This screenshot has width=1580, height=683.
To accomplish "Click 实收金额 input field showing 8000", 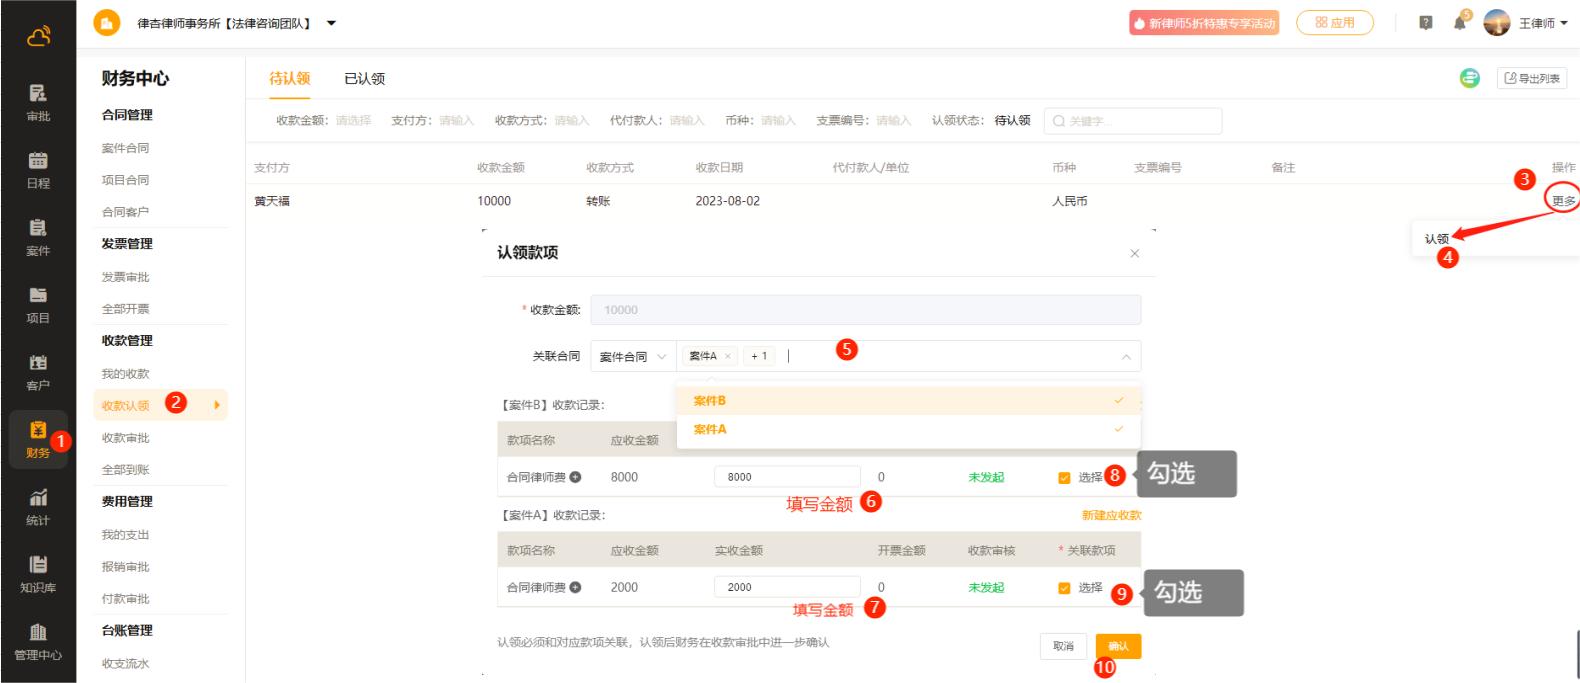I will coord(786,477).
